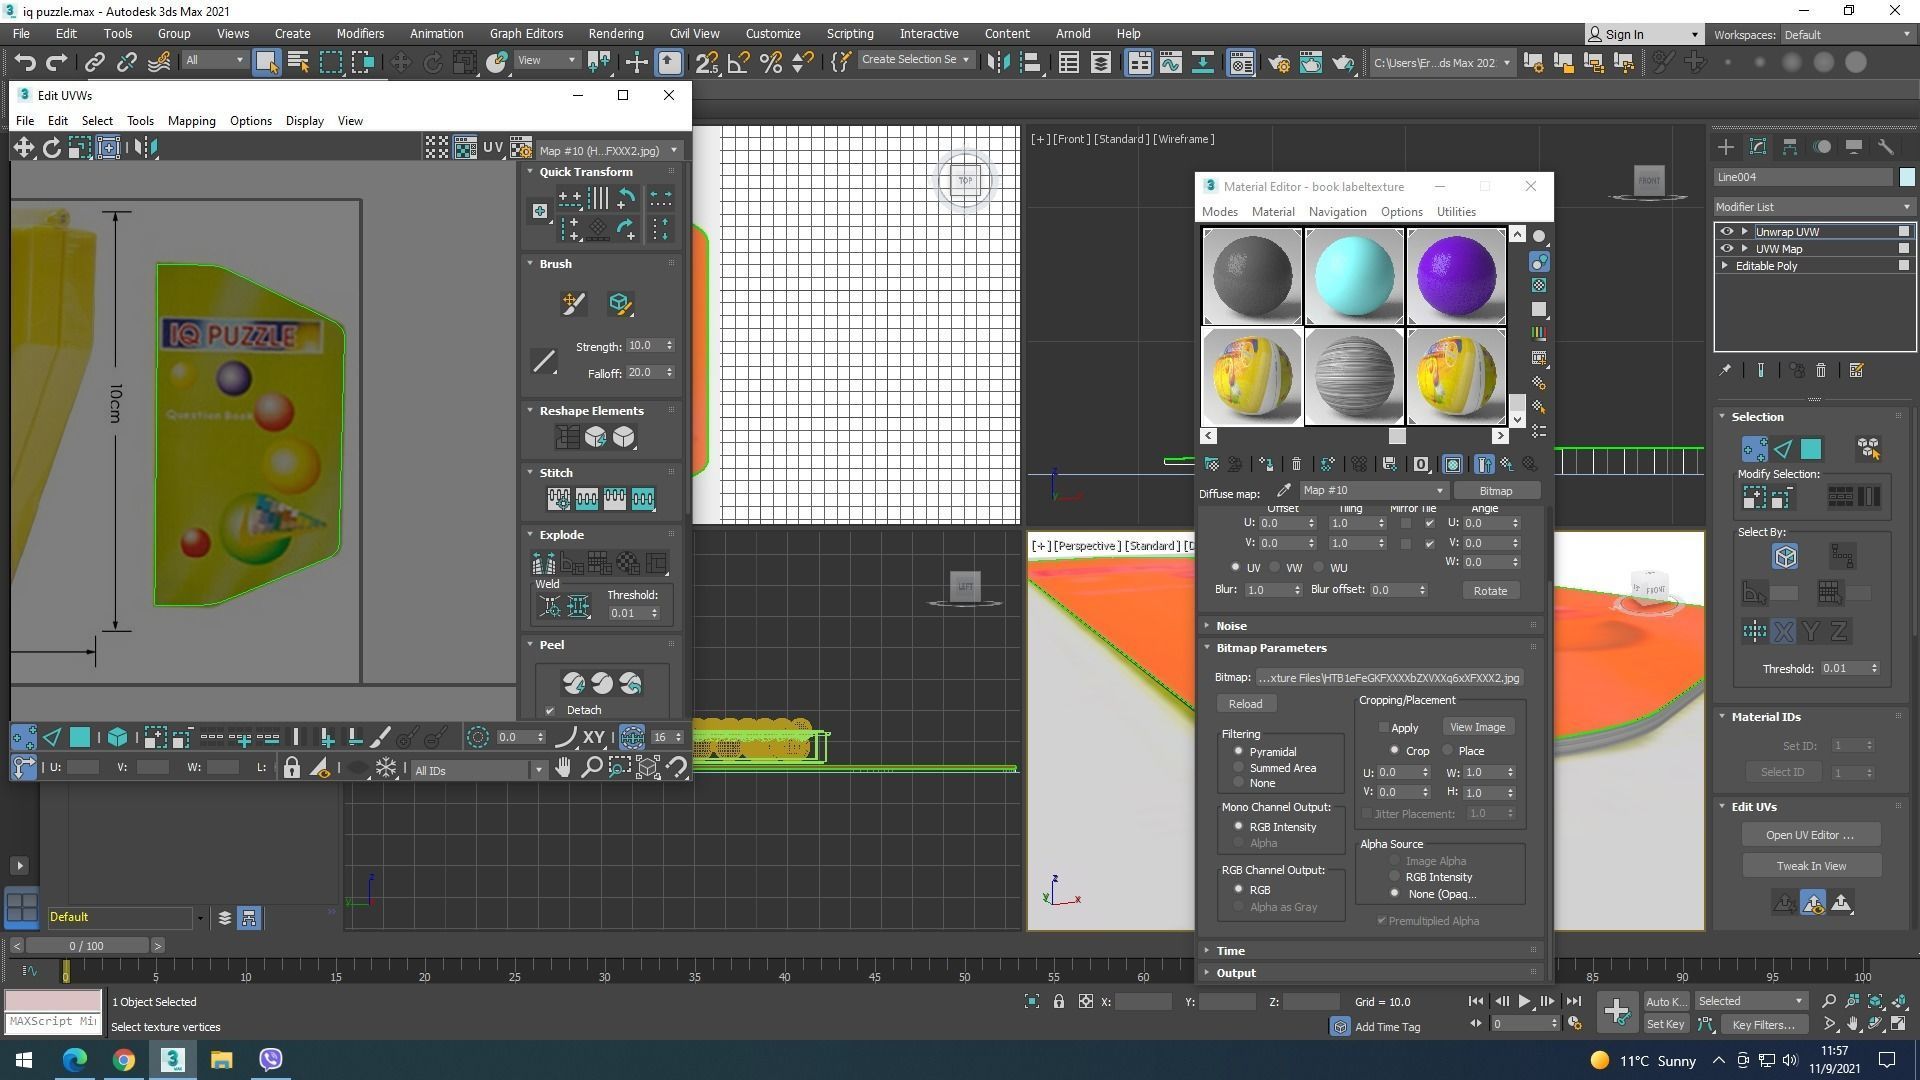Click Open UV Editor button

(1810, 835)
